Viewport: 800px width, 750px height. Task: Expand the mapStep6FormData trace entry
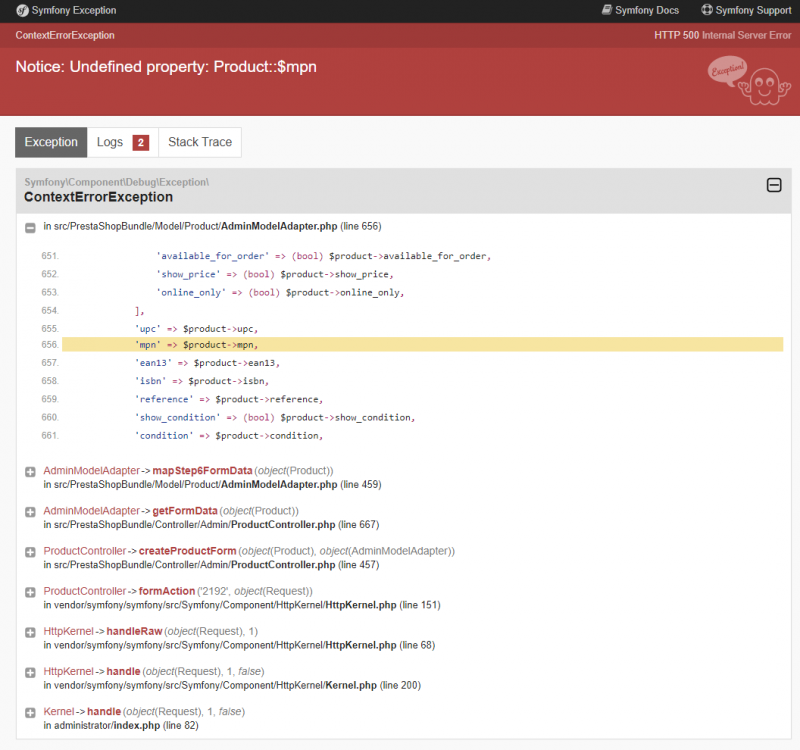30,471
